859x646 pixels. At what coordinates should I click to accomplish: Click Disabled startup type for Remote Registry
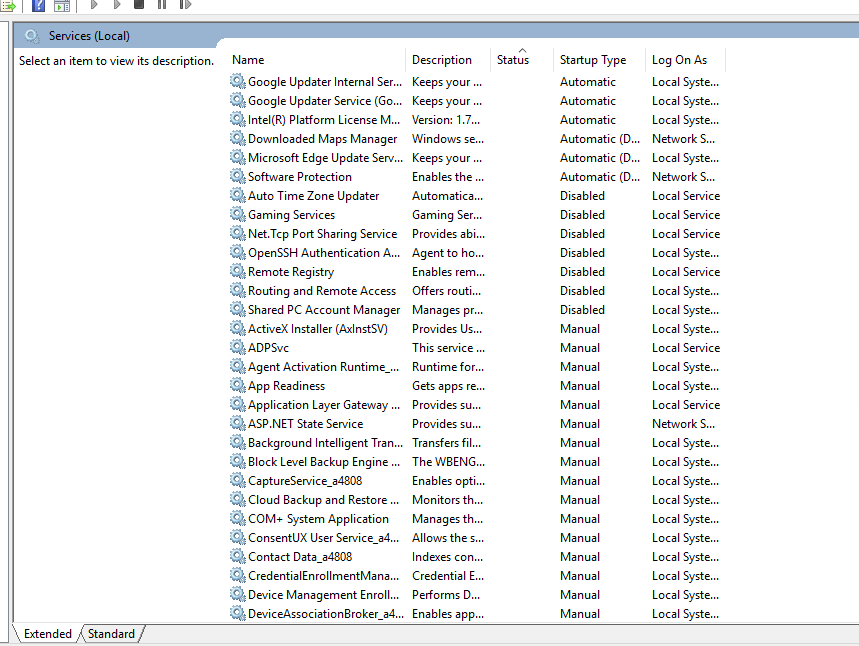(582, 272)
